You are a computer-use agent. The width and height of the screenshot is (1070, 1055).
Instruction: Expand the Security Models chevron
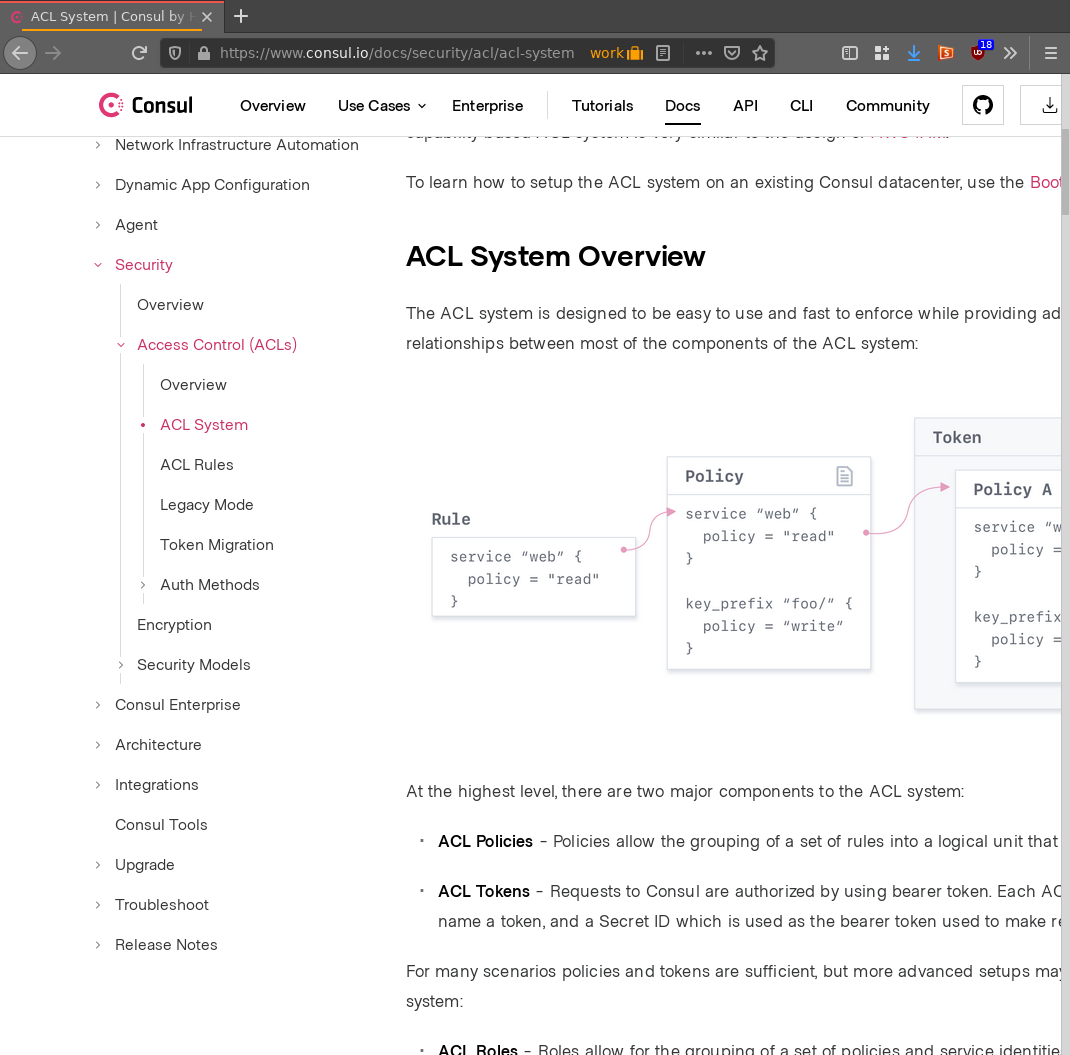(121, 665)
